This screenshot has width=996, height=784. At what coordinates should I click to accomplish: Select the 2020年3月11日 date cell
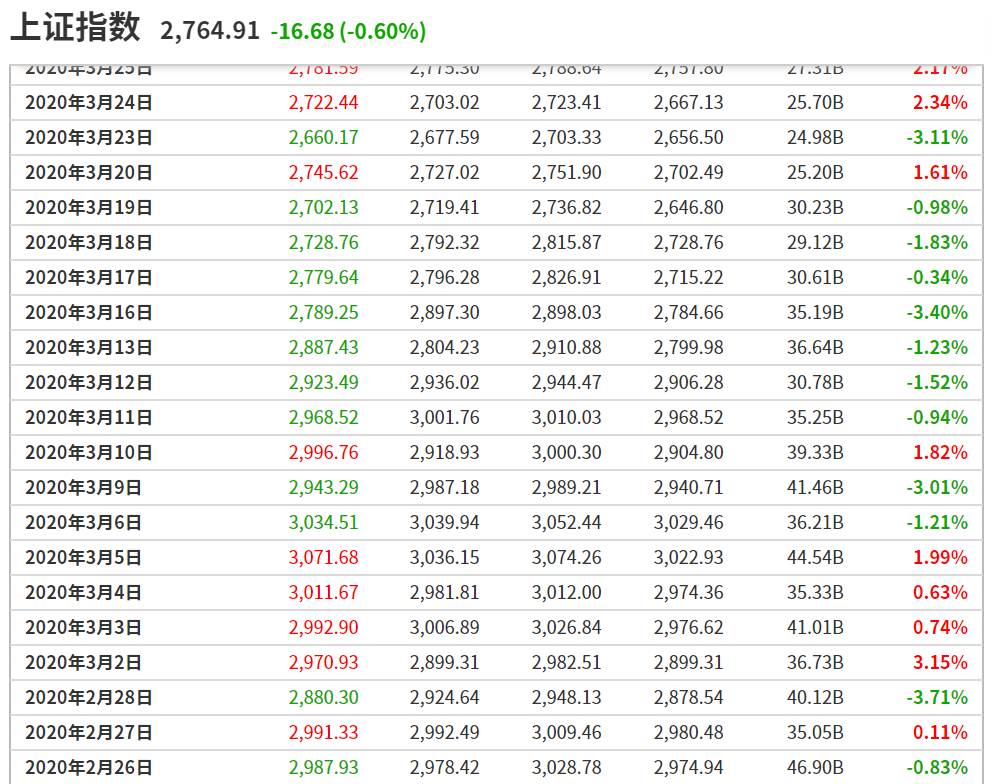[89, 417]
